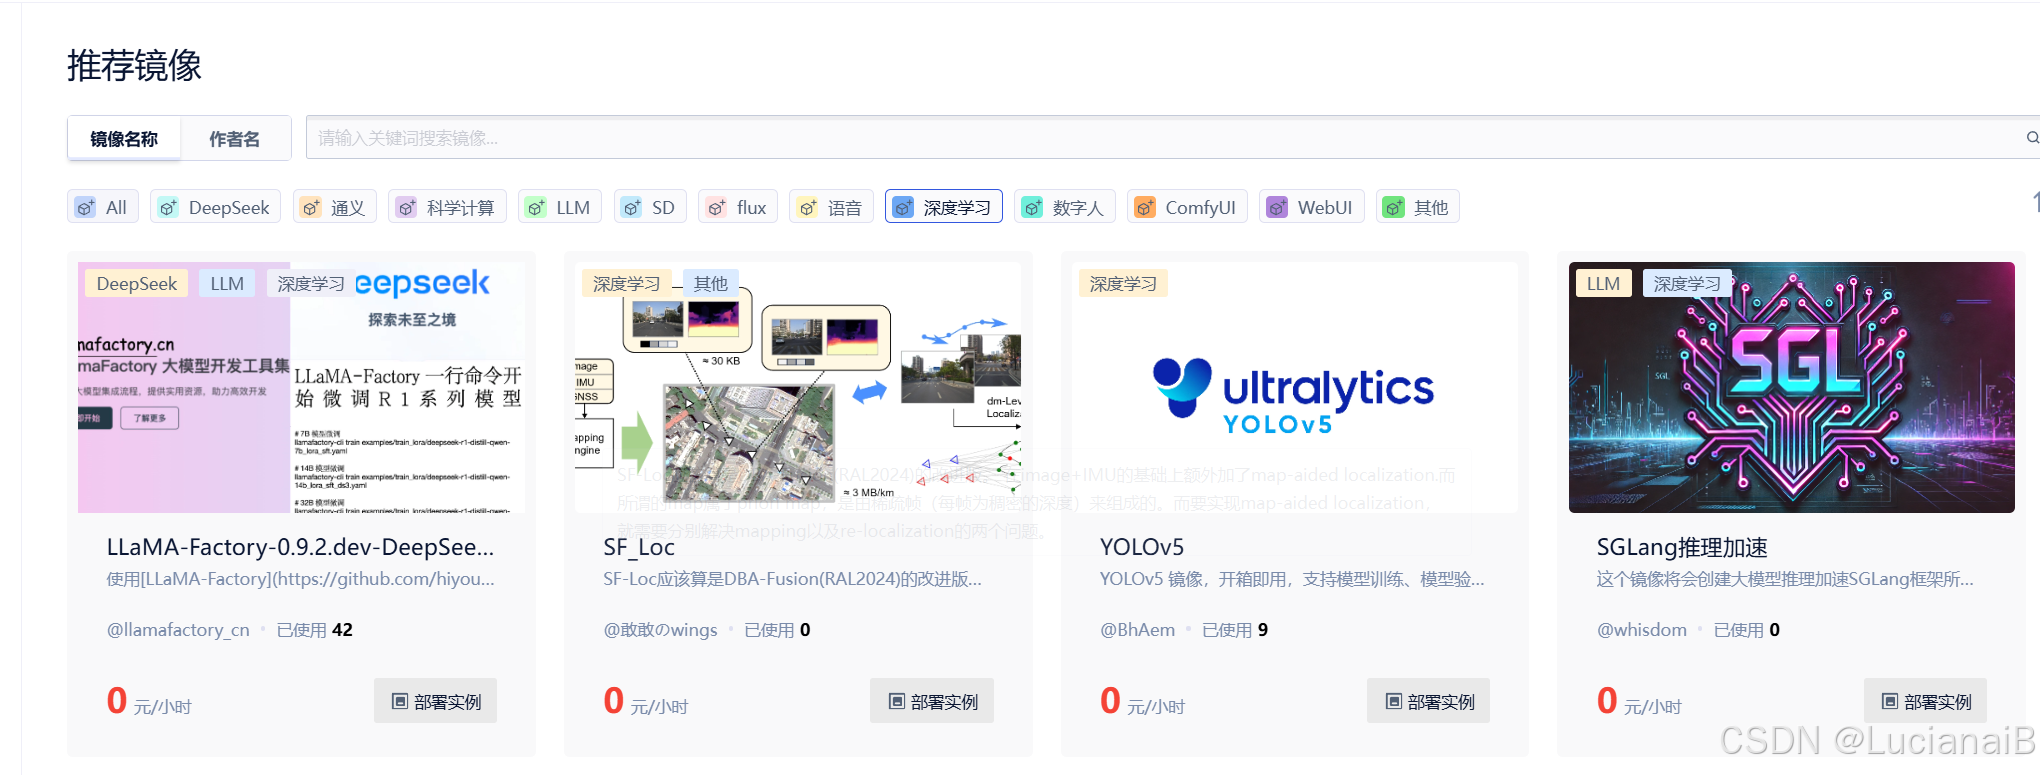Click DeepSeek badge on LLaMA-Factory card

coord(137,284)
